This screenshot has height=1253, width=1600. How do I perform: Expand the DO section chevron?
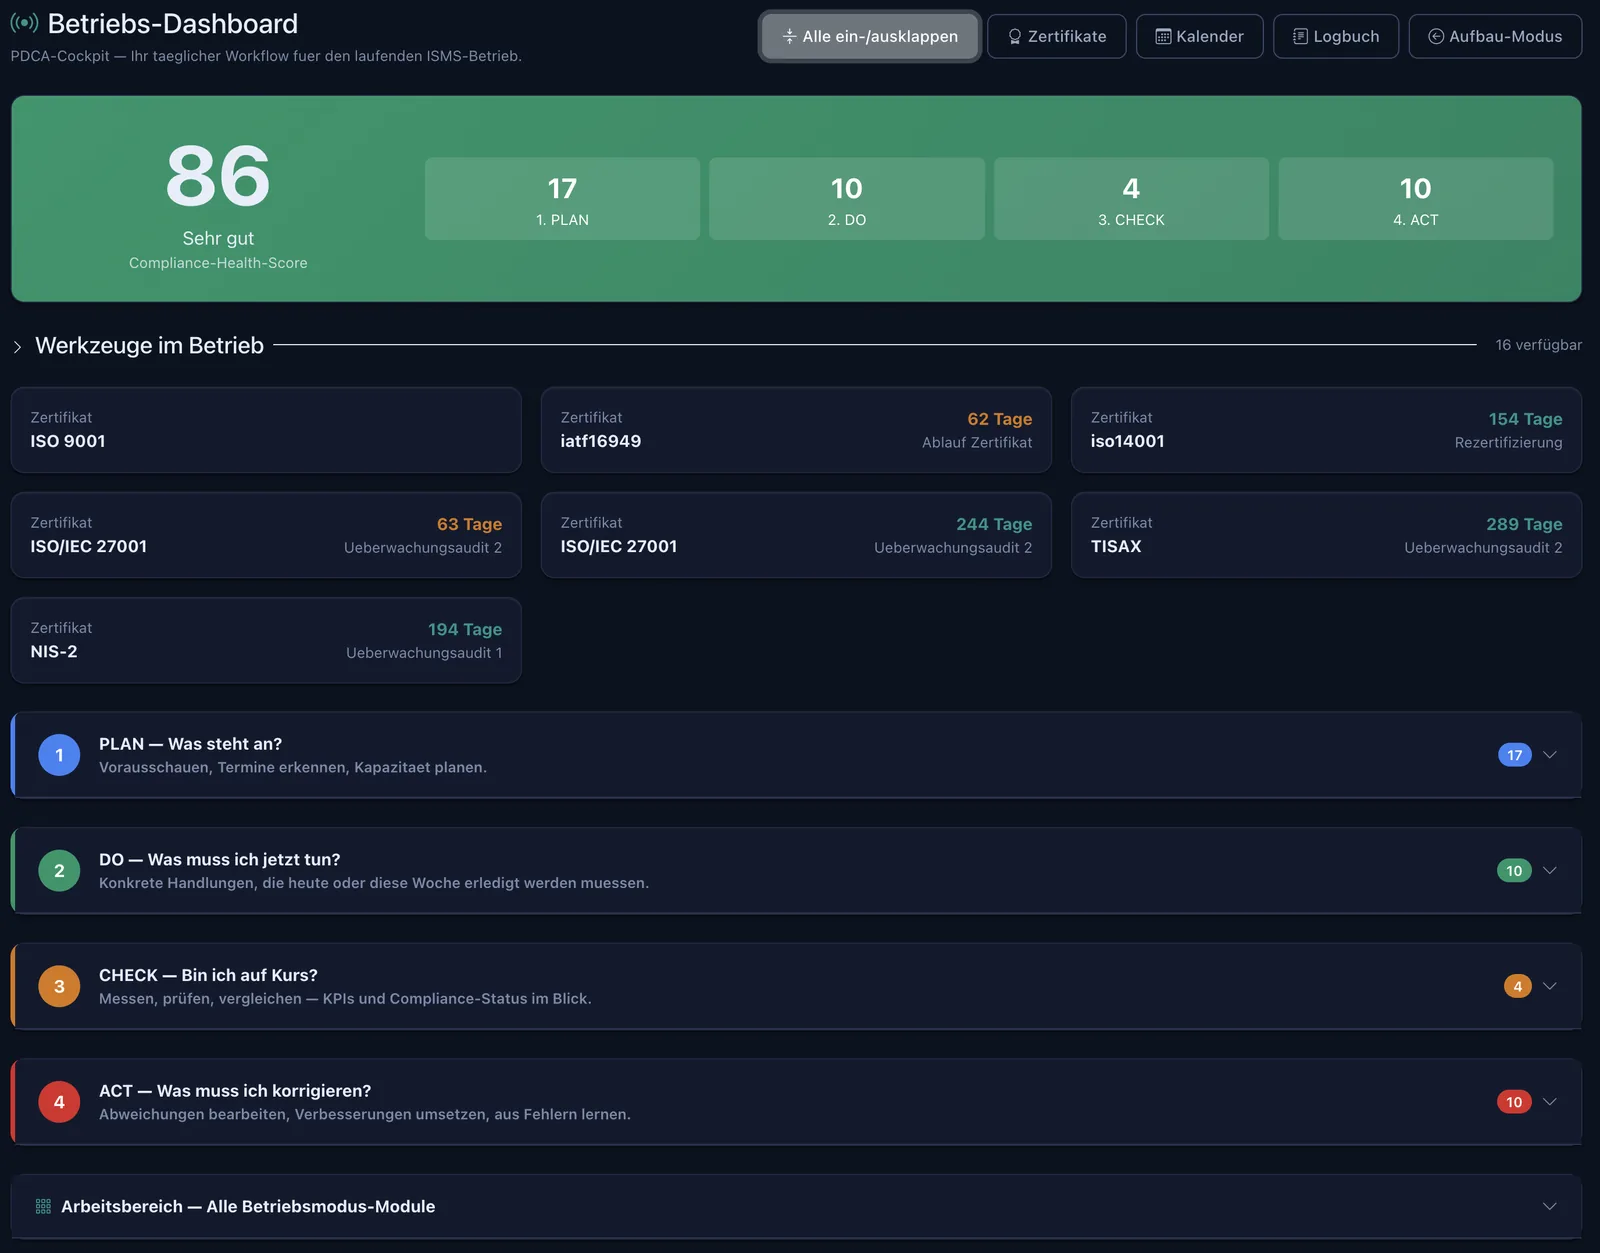tap(1550, 871)
